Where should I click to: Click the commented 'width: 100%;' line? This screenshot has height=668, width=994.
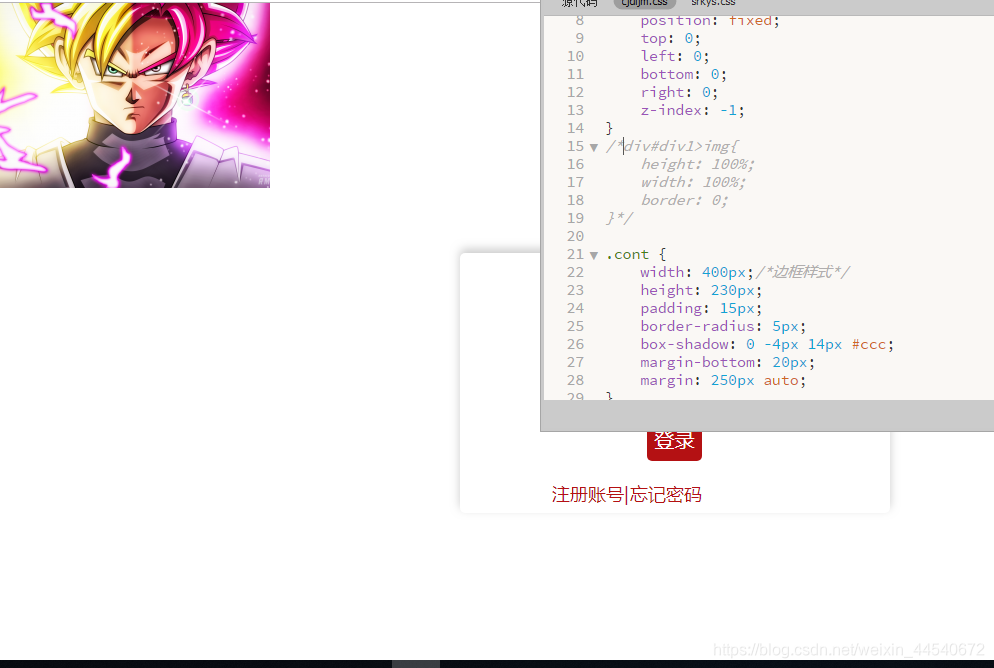pyautogui.click(x=693, y=183)
